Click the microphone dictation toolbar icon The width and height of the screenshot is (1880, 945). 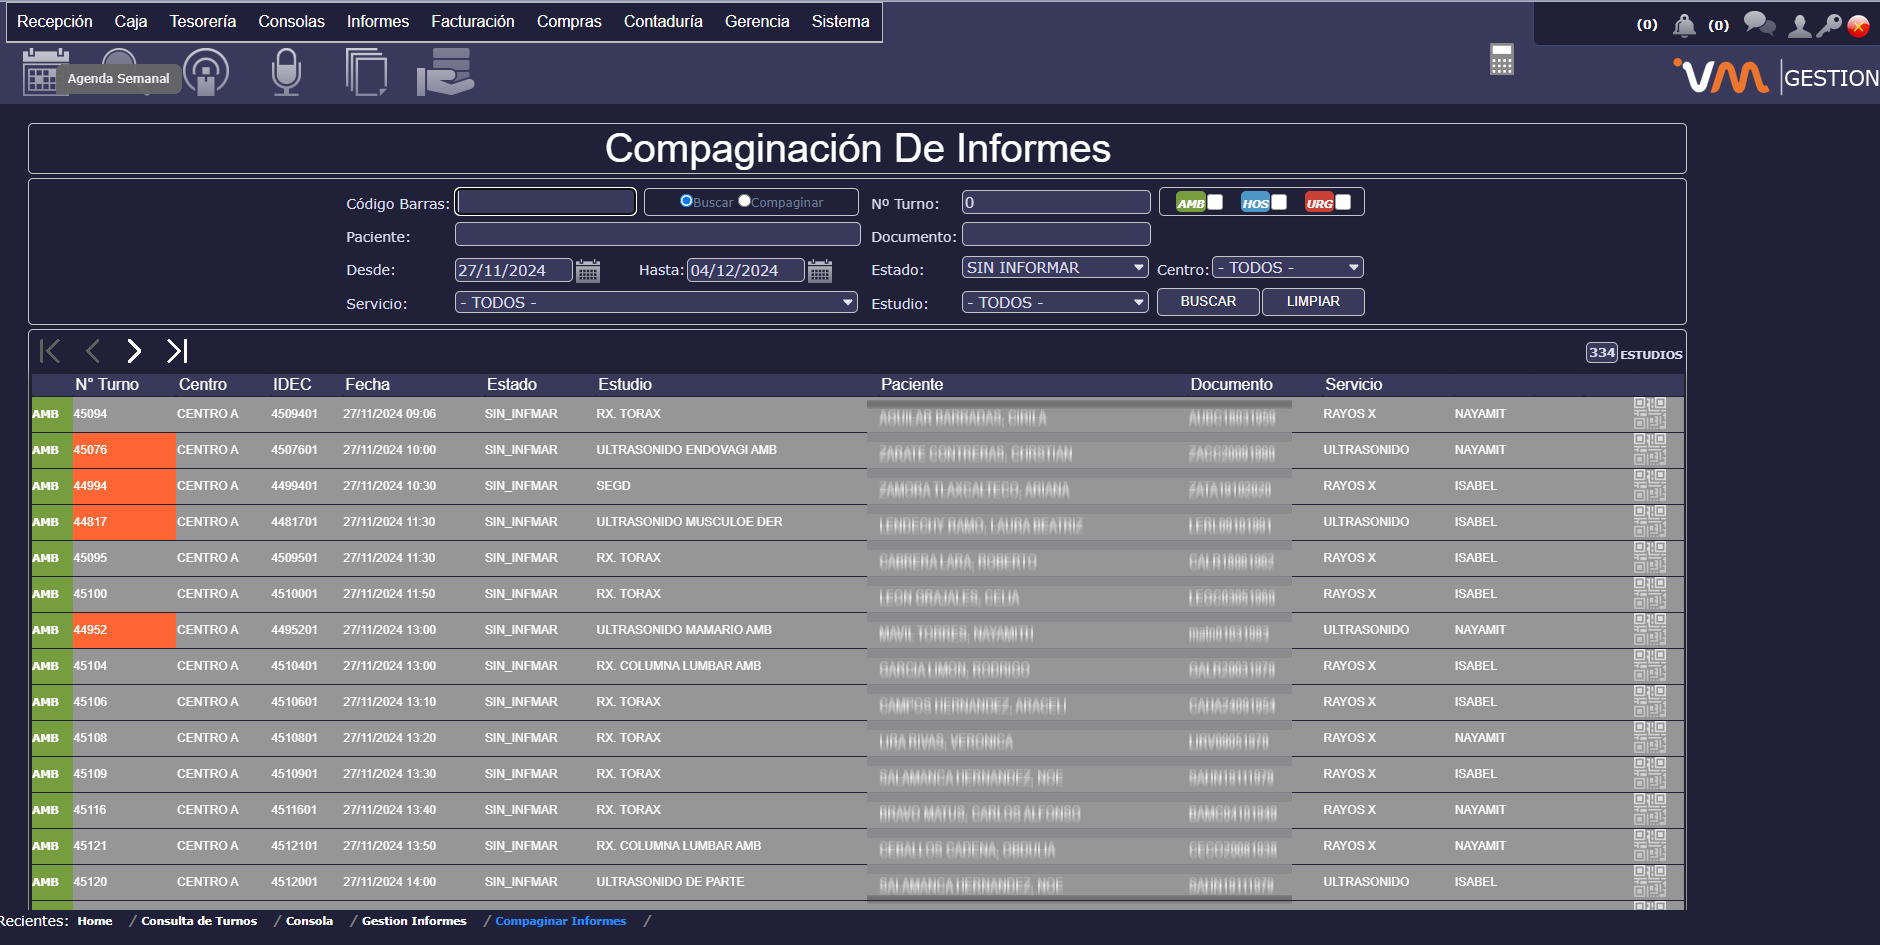click(286, 73)
